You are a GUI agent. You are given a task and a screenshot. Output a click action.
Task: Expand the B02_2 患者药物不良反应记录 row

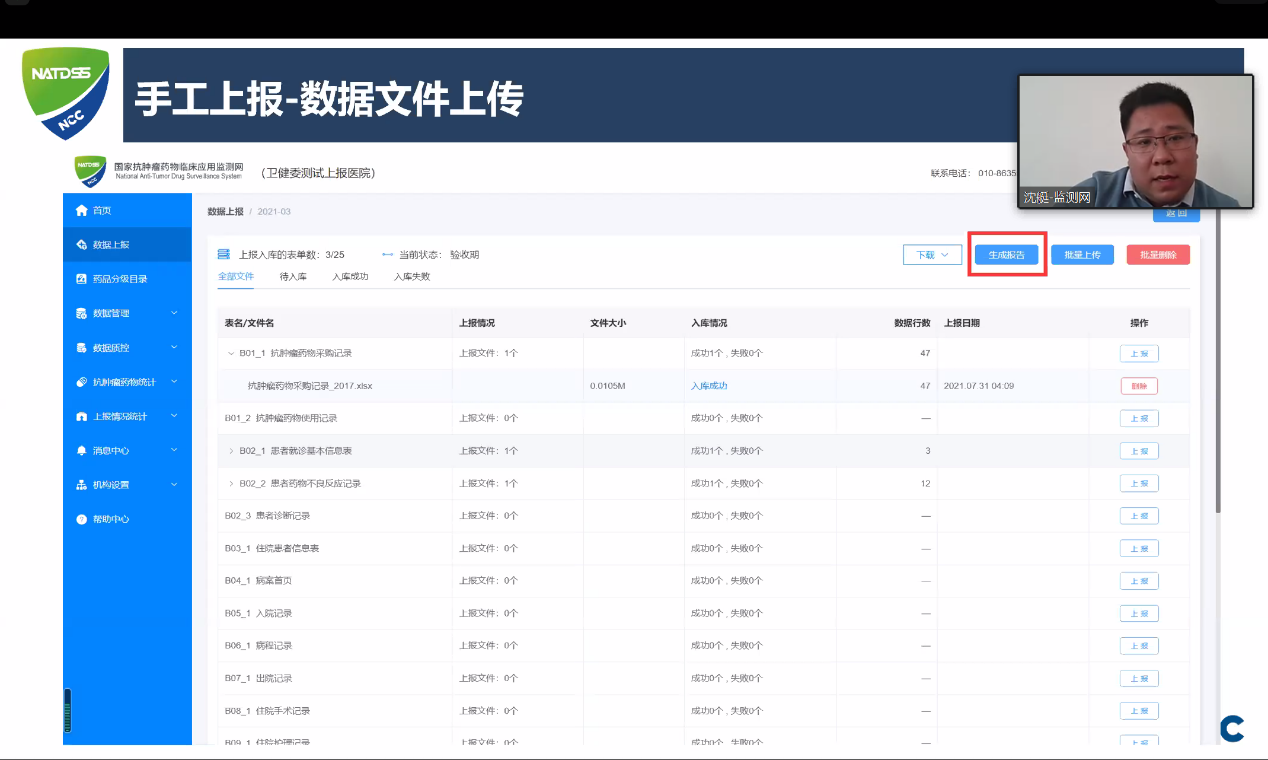click(231, 484)
